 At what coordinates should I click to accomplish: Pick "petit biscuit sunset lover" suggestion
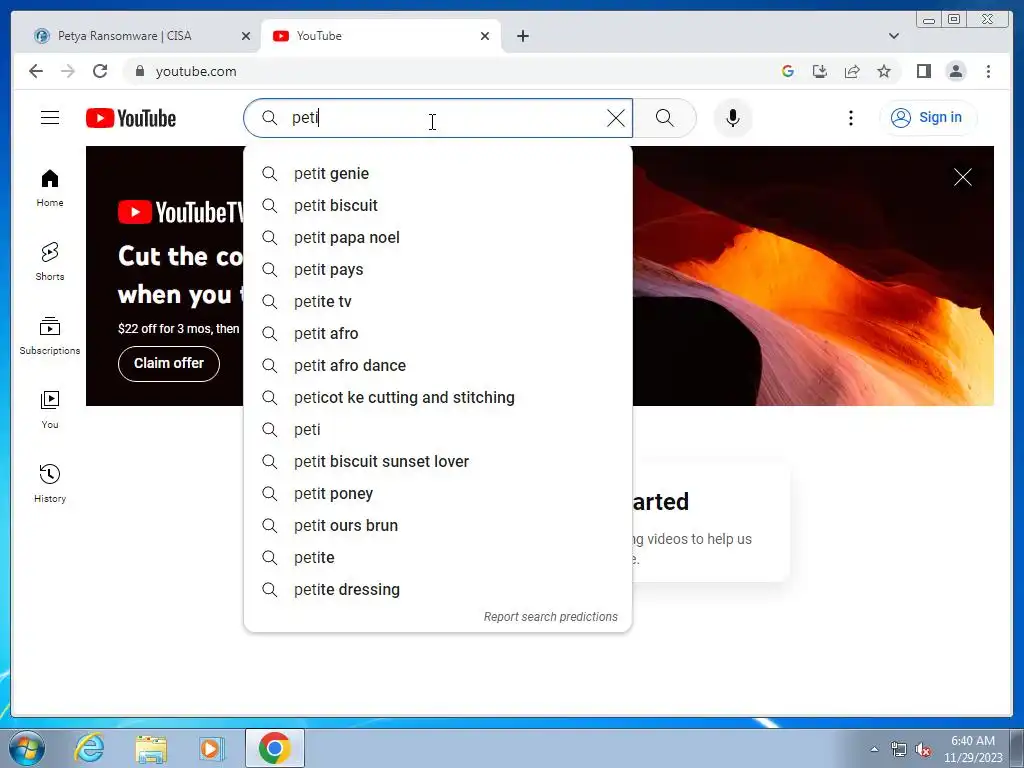click(438, 462)
